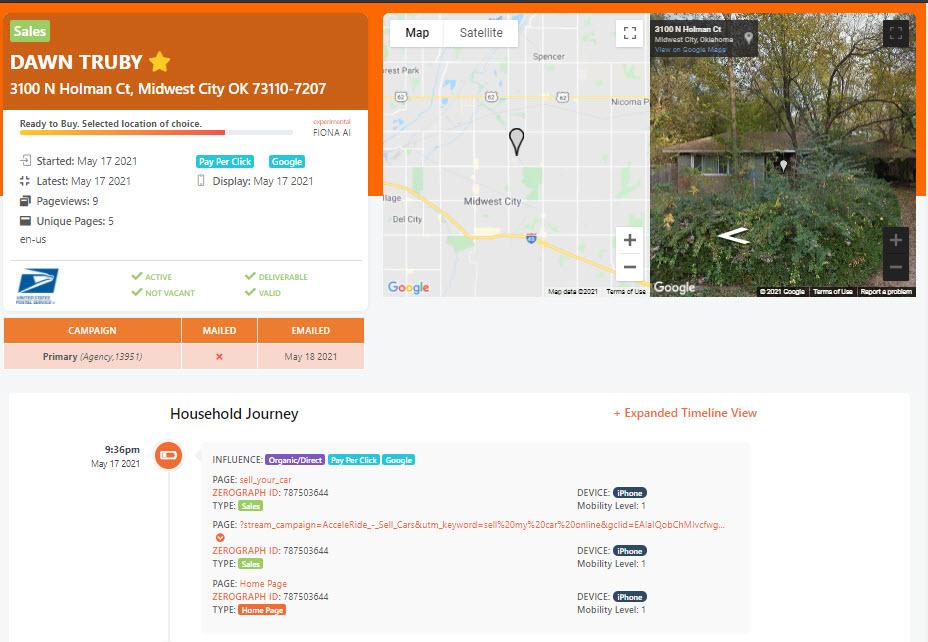Viewport: 928px width, 642px height.
Task: Zoom out on the street view
Action: coord(896,267)
